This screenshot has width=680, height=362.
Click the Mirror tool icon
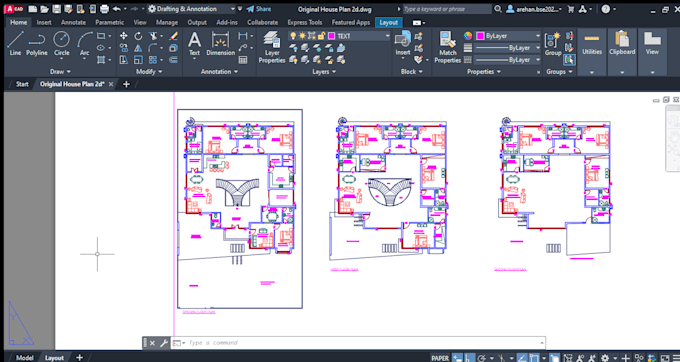138,48
